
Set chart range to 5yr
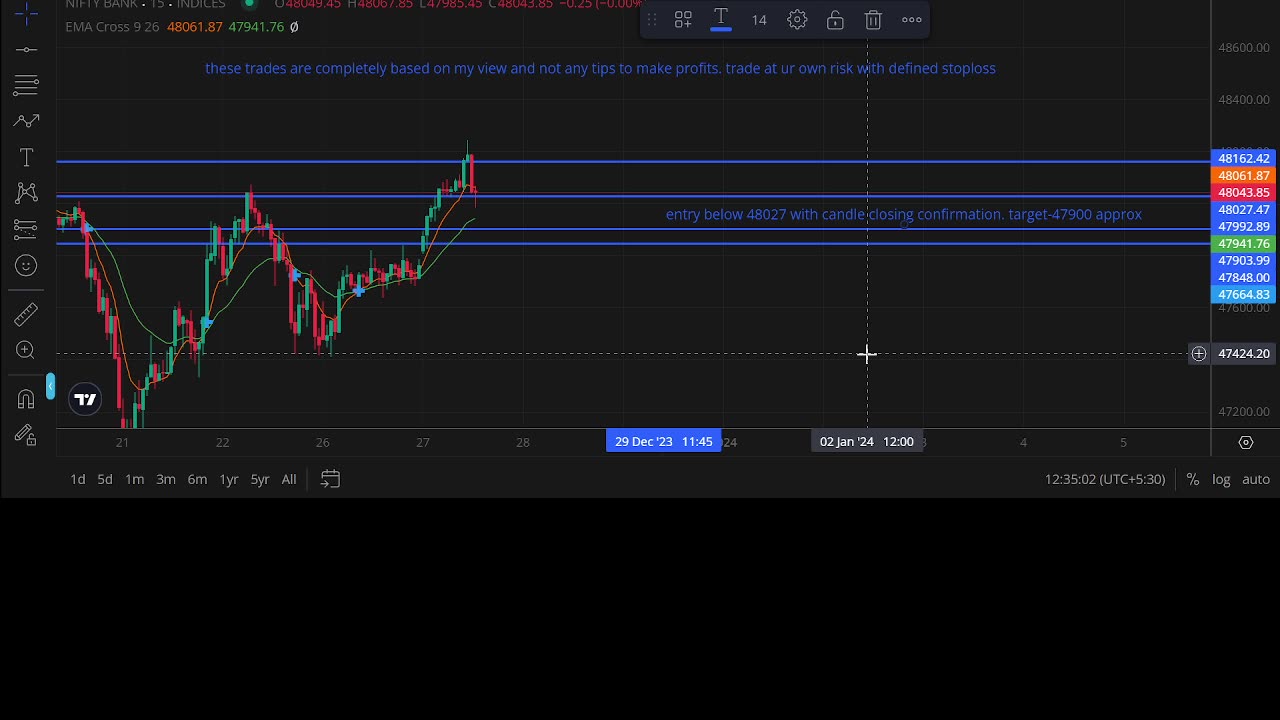click(x=260, y=479)
